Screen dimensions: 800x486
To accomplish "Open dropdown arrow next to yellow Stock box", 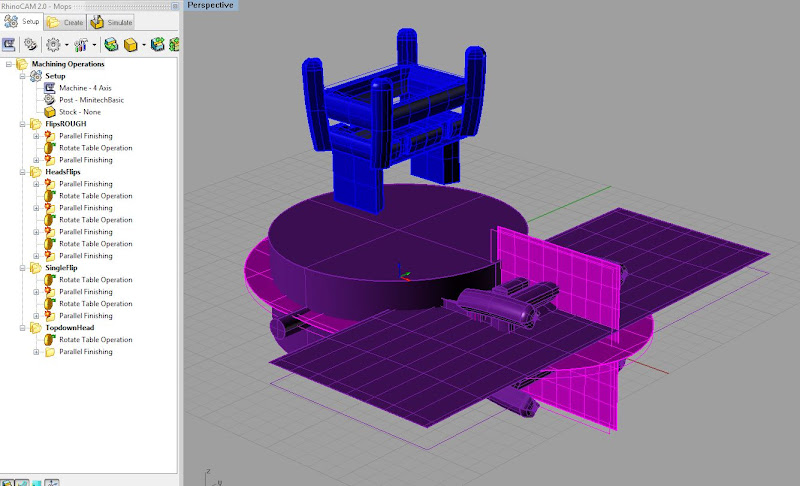I will coord(144,45).
